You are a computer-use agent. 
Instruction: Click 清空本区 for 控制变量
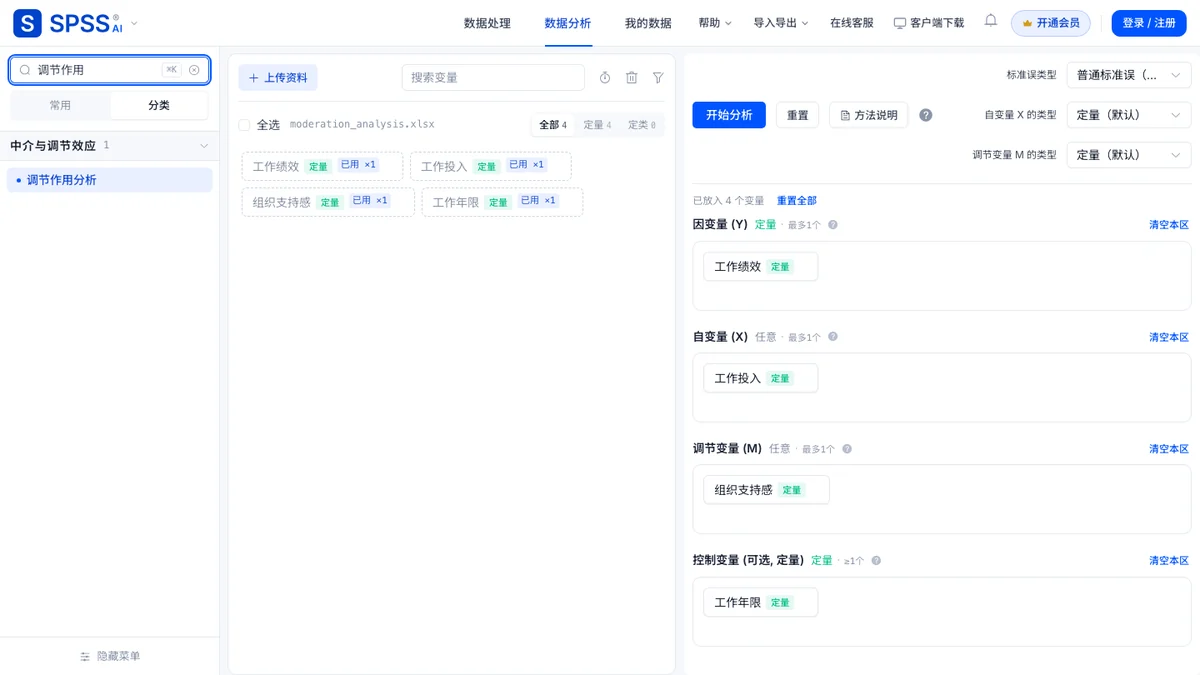point(1169,561)
